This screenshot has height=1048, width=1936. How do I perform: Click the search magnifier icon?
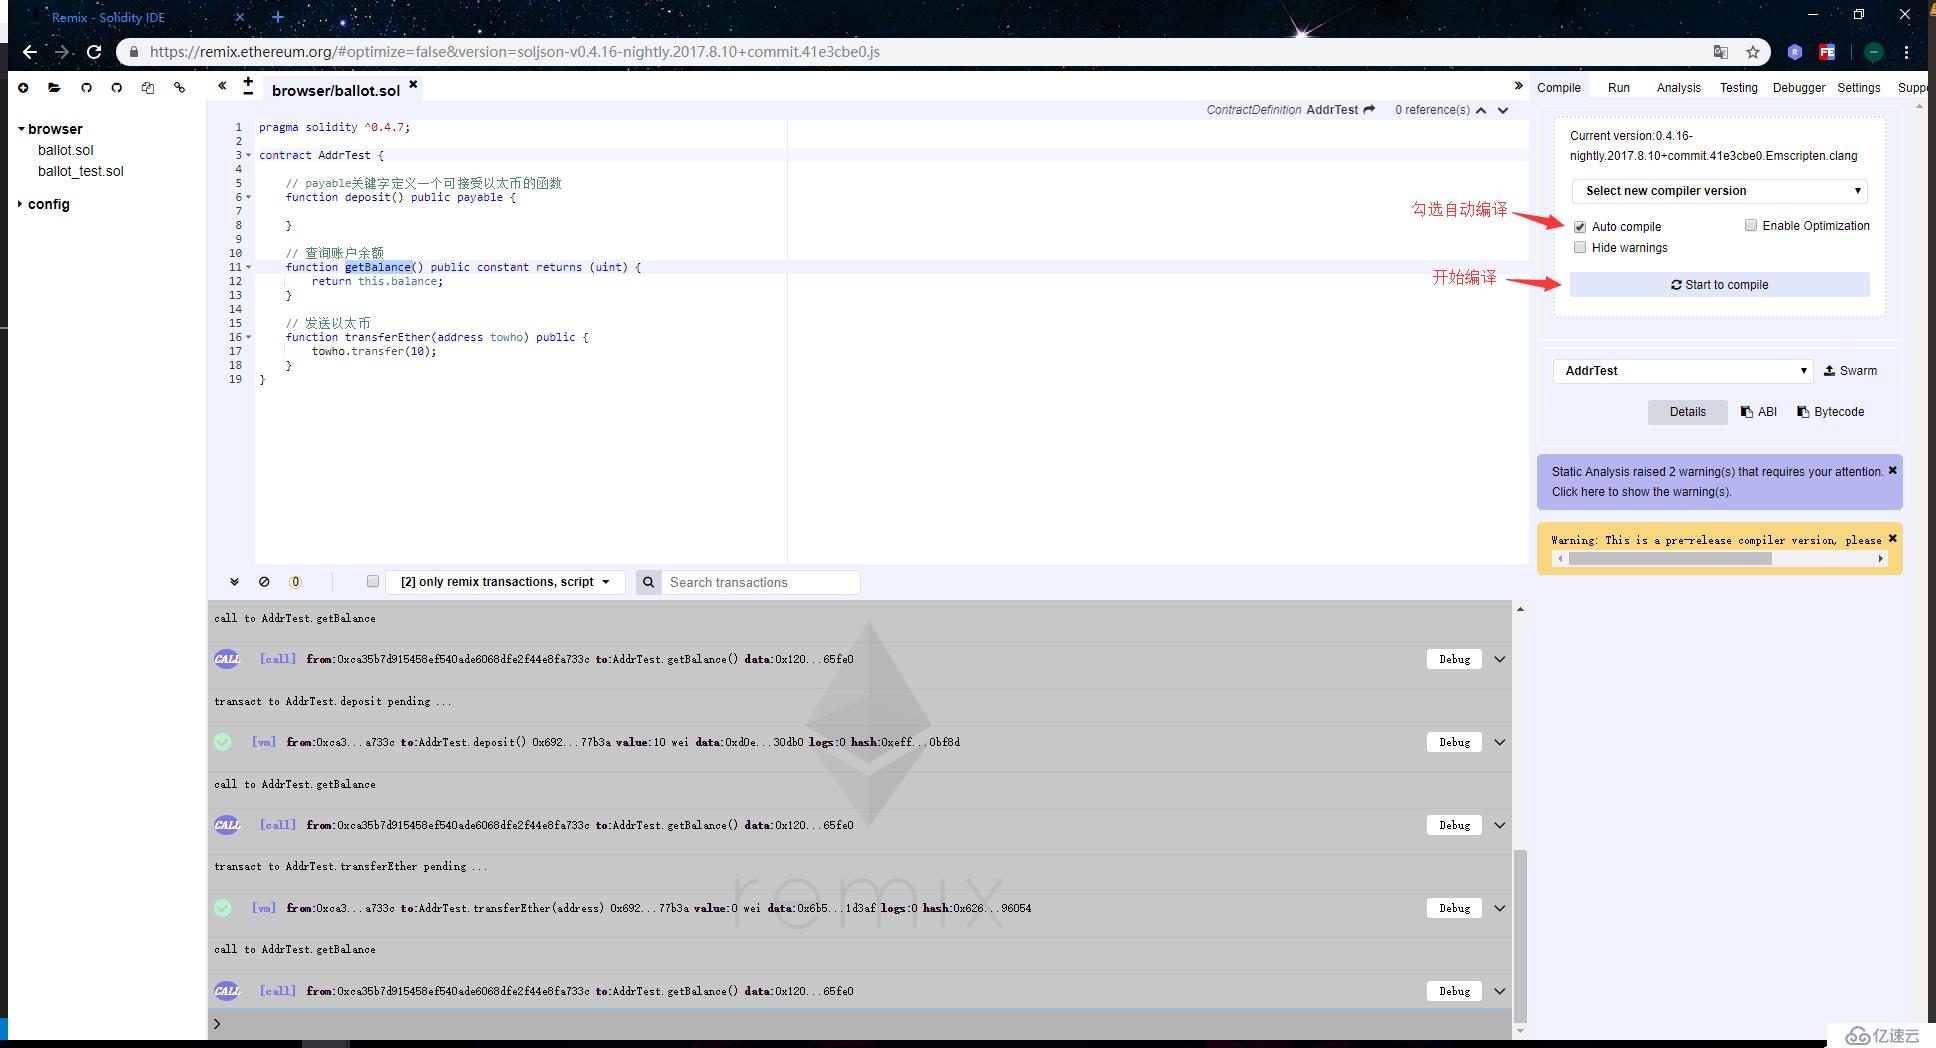click(649, 582)
